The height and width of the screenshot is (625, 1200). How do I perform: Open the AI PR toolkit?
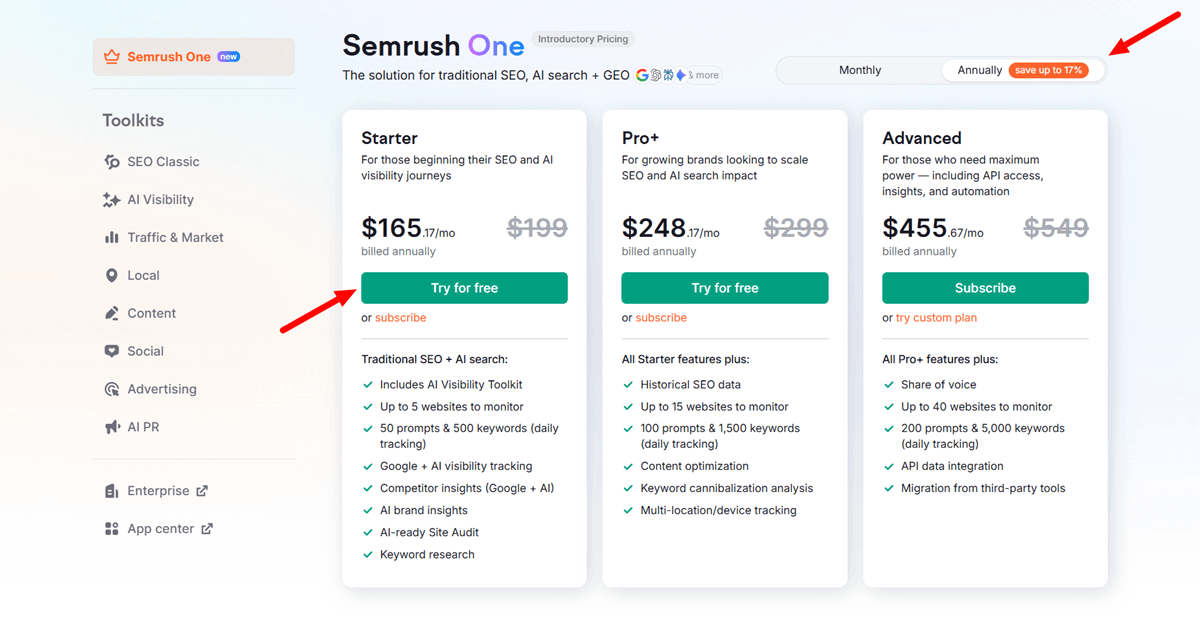(113, 427)
